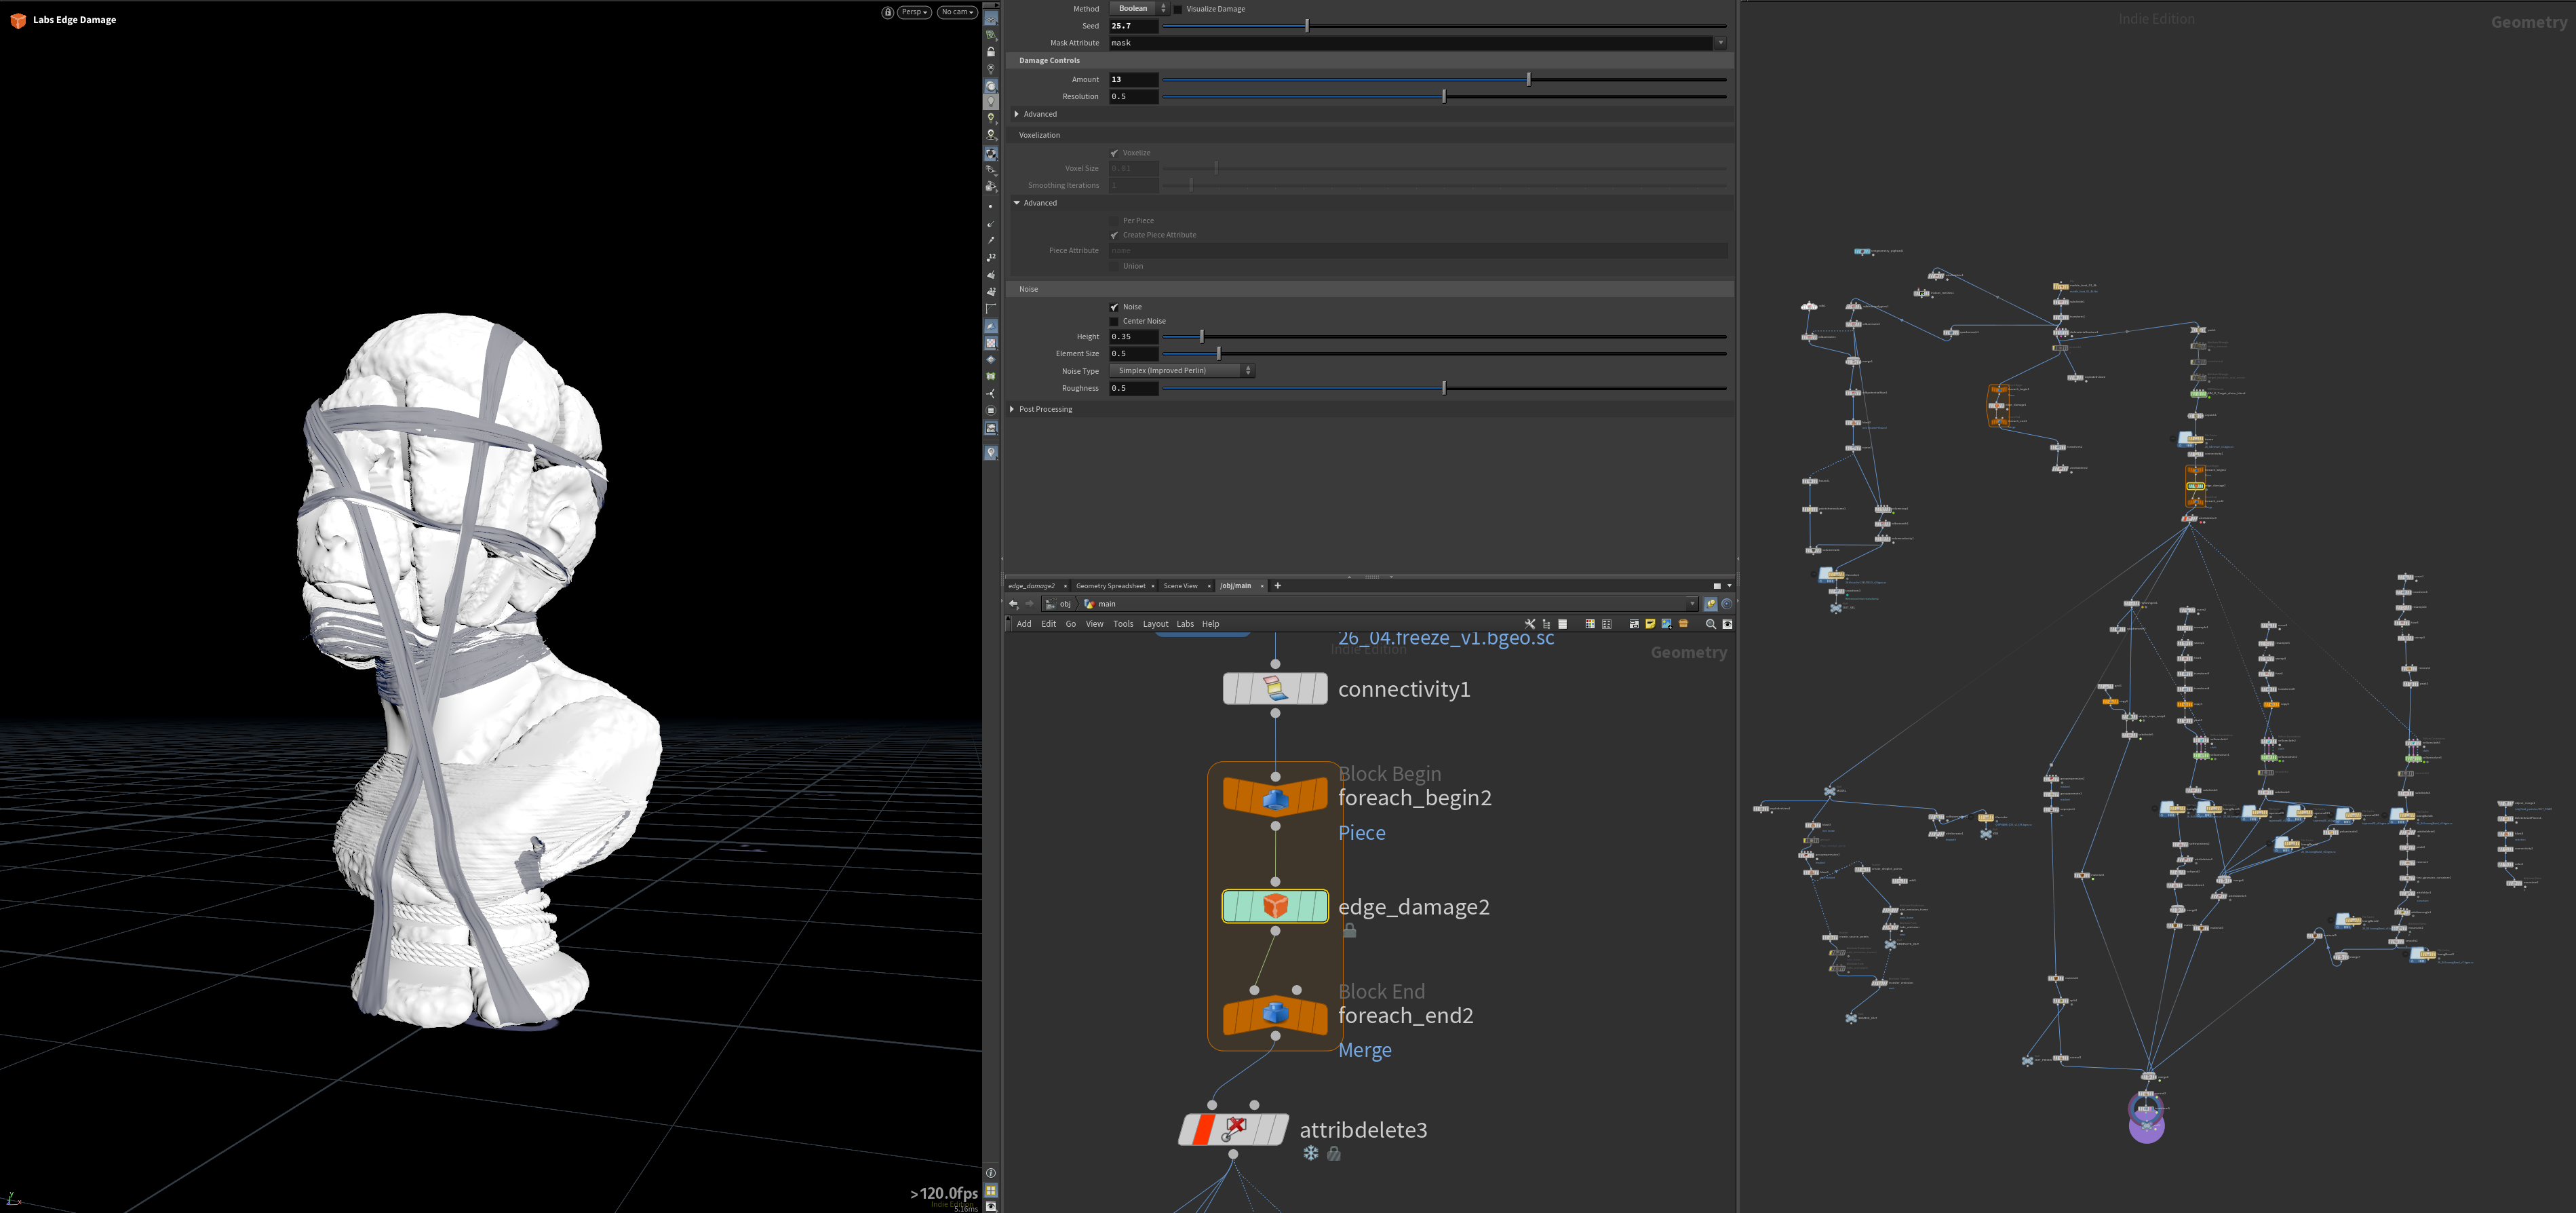The height and width of the screenshot is (1213, 2576).
Task: Switch to the Geometry Spreadsheet tab
Action: pos(1110,586)
